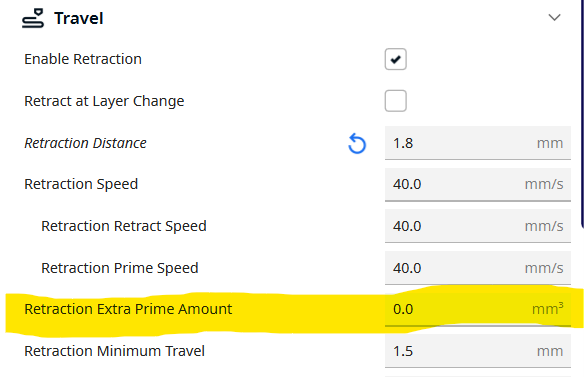Reset Retraction Distance with the revert arrow
The image size is (588, 377).
click(x=357, y=144)
